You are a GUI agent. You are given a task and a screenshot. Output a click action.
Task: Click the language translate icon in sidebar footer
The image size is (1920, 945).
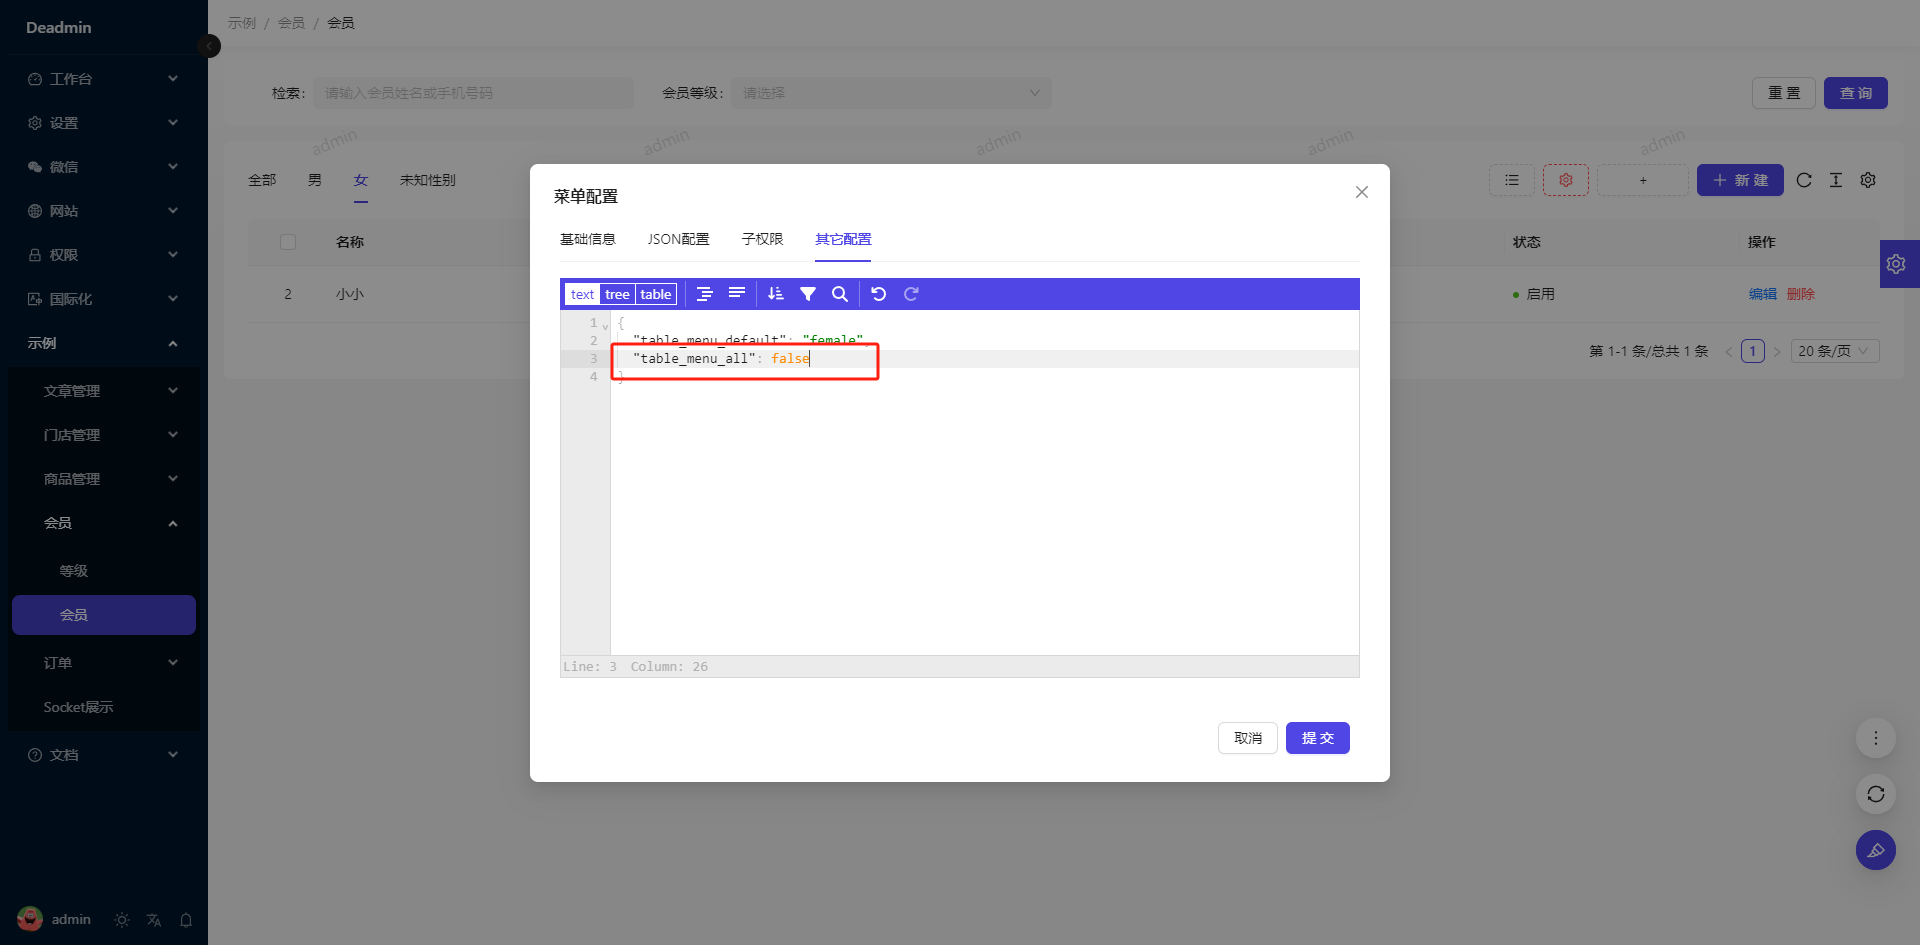[154, 920]
